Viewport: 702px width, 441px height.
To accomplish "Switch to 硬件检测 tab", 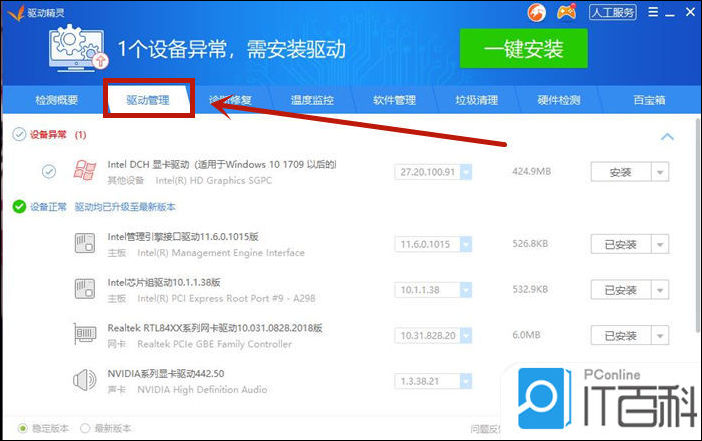I will click(559, 100).
